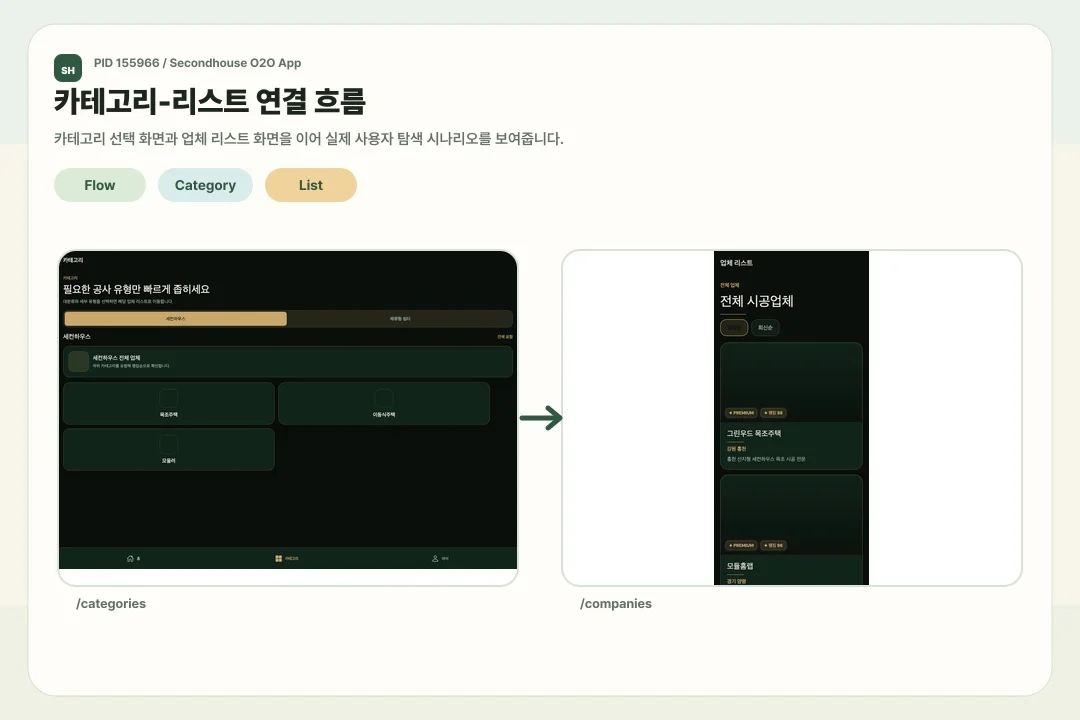The height and width of the screenshot is (720, 1080).
Task: Click the 전체 시공업체 heading
Action: point(756,301)
